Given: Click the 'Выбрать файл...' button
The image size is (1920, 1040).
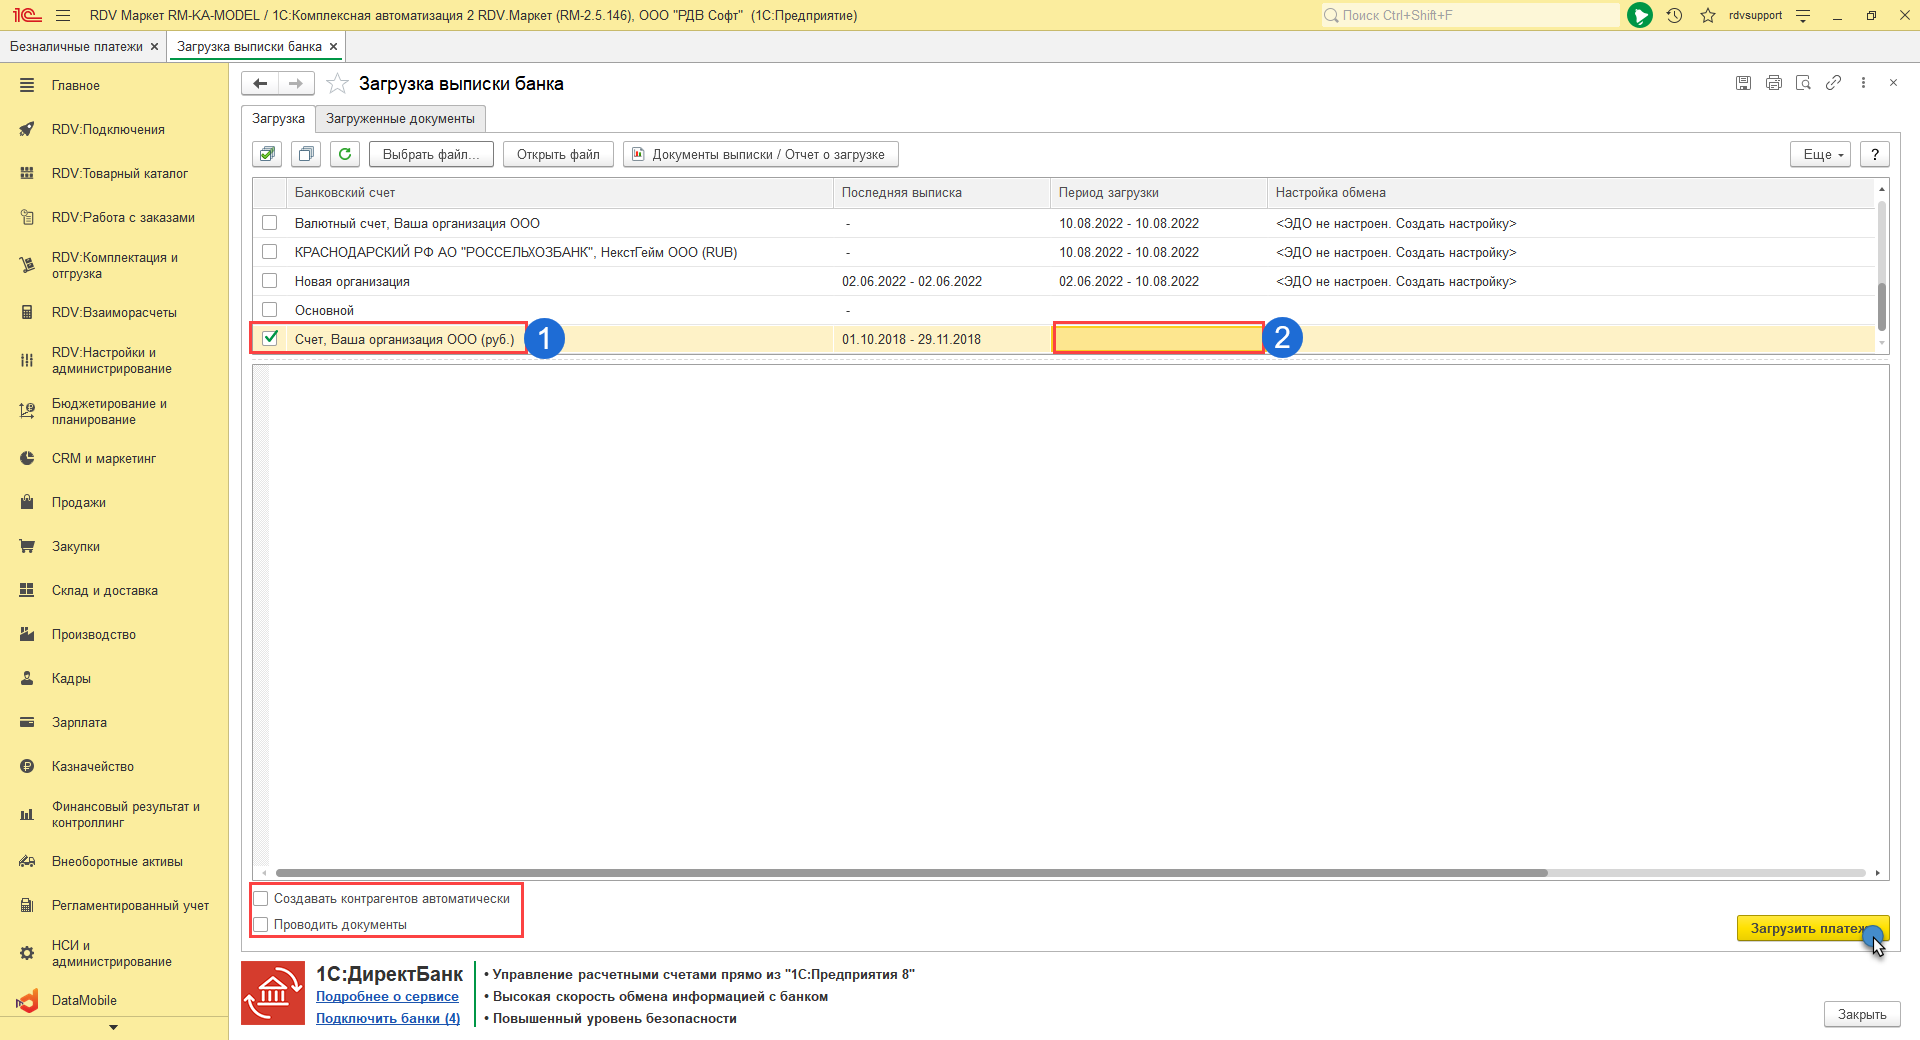Looking at the screenshot, I should tap(431, 154).
